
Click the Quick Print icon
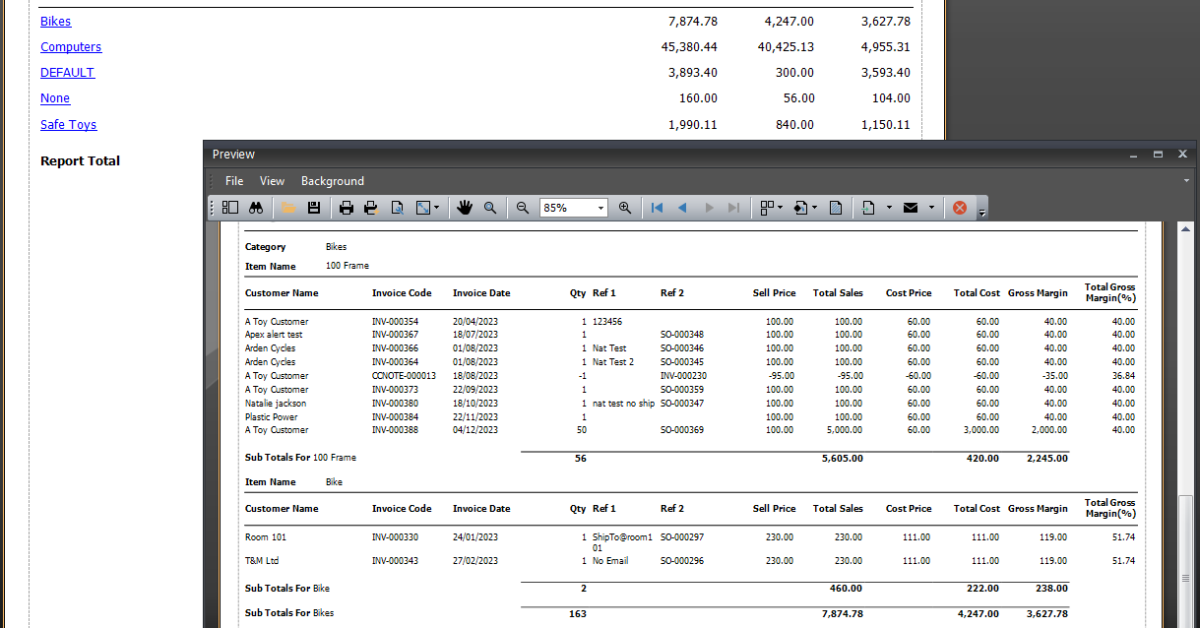point(371,207)
